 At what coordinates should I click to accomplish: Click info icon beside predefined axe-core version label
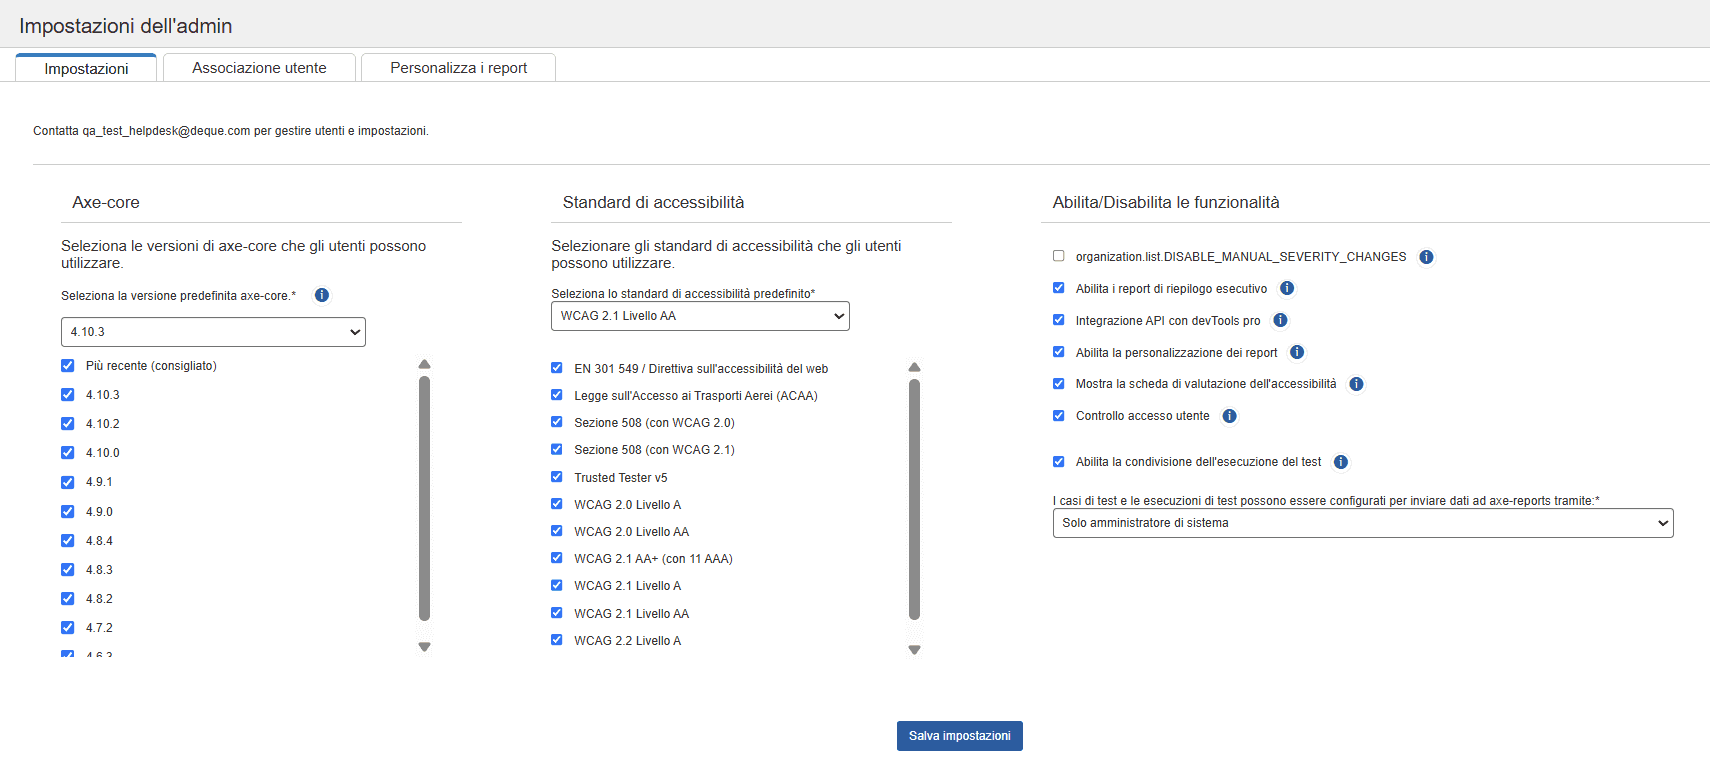pyautogui.click(x=322, y=295)
